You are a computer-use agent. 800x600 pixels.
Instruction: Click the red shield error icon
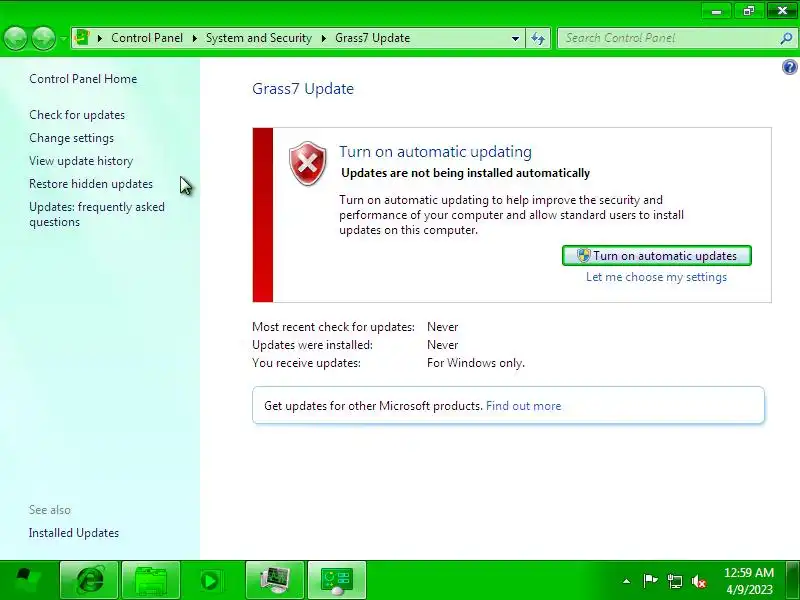[x=307, y=163]
